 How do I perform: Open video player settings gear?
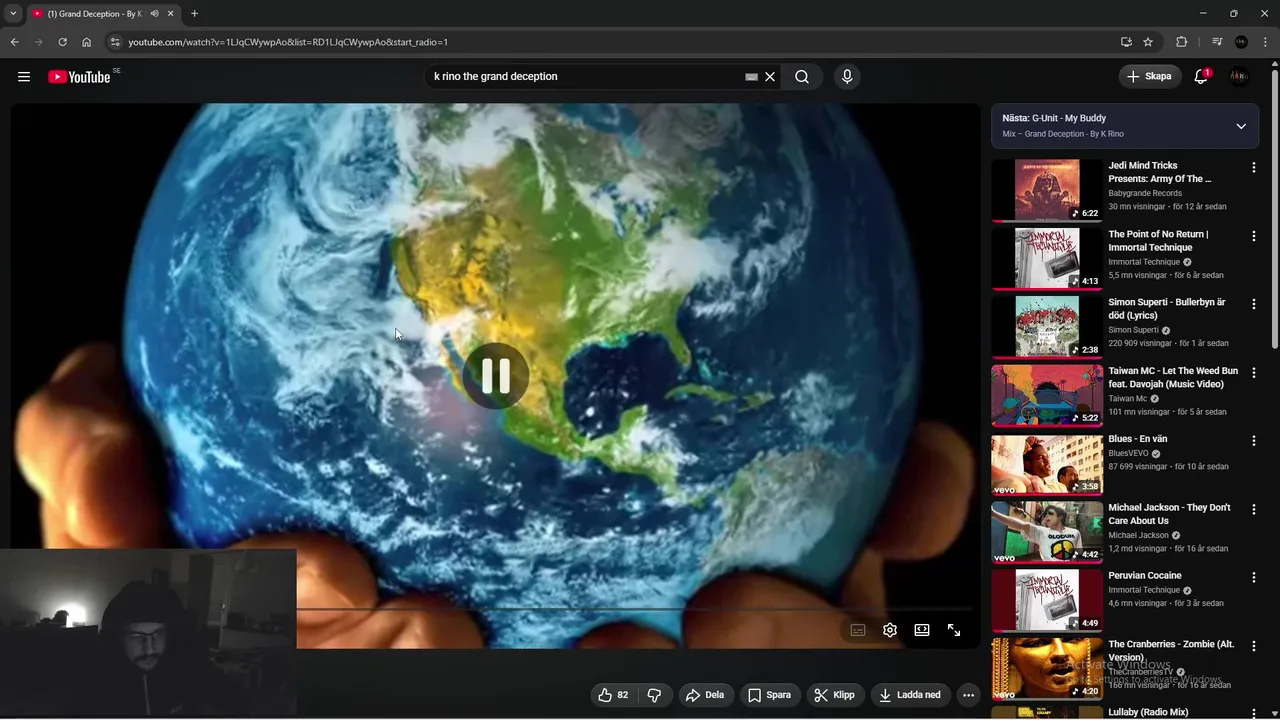point(890,630)
